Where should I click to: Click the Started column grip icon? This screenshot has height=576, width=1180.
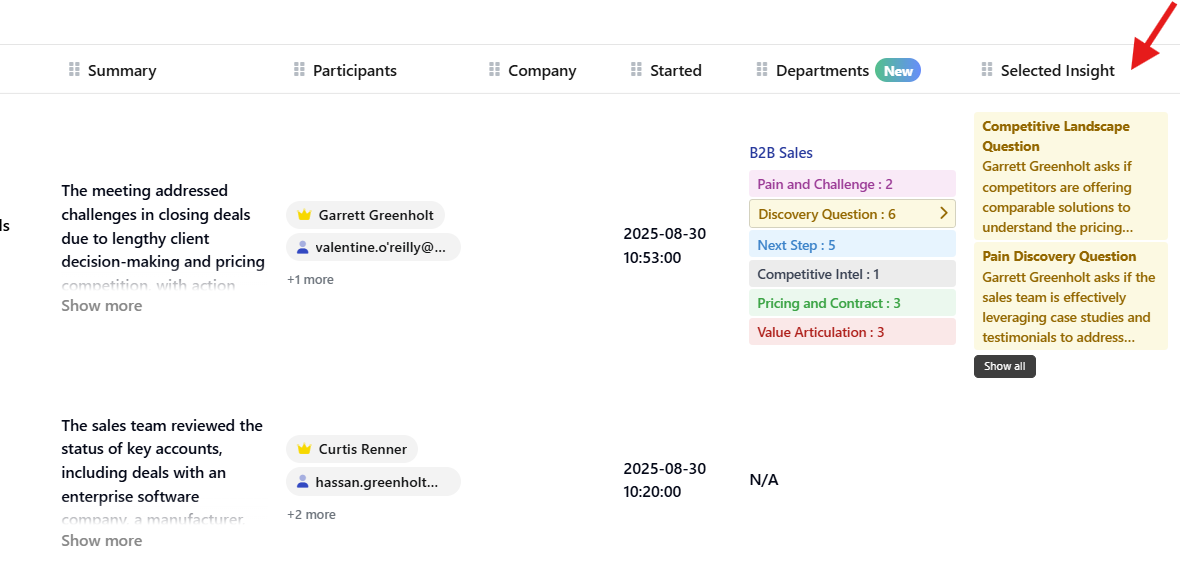[x=636, y=70]
